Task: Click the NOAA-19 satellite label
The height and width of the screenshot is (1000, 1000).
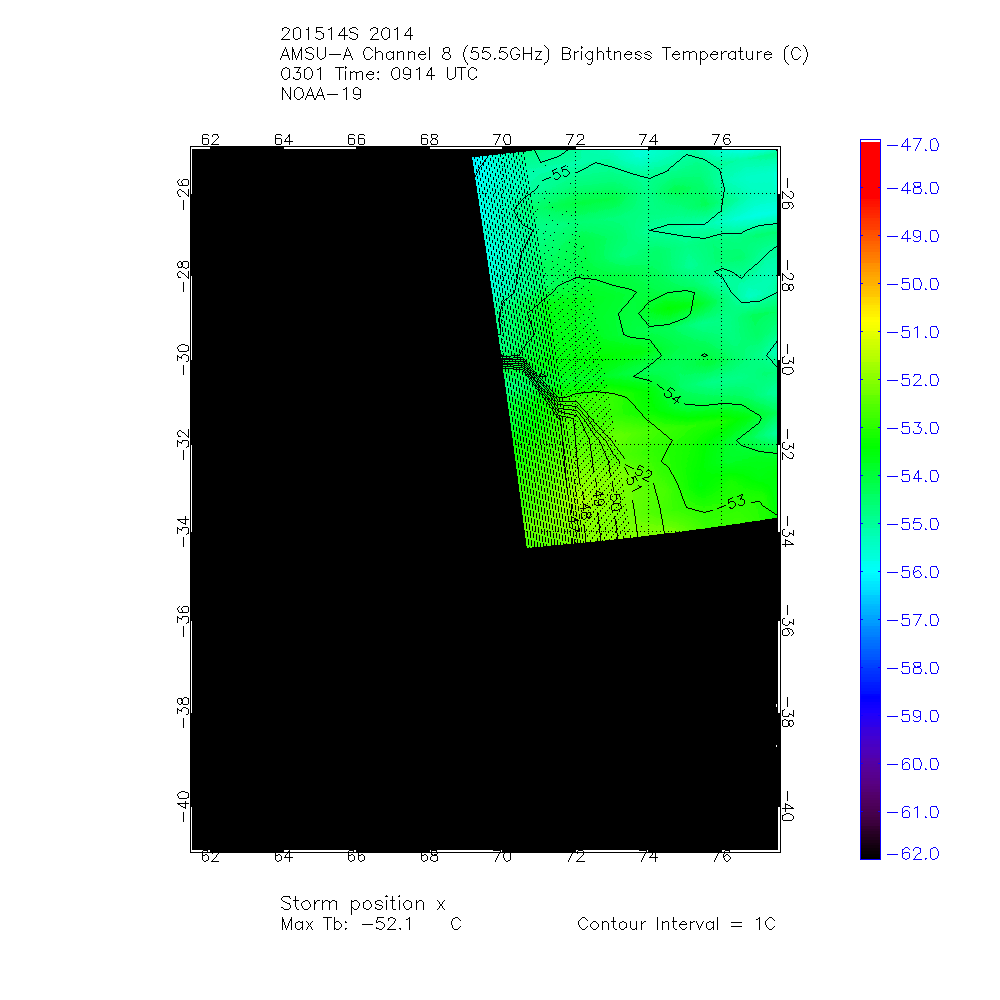Action: (321, 94)
